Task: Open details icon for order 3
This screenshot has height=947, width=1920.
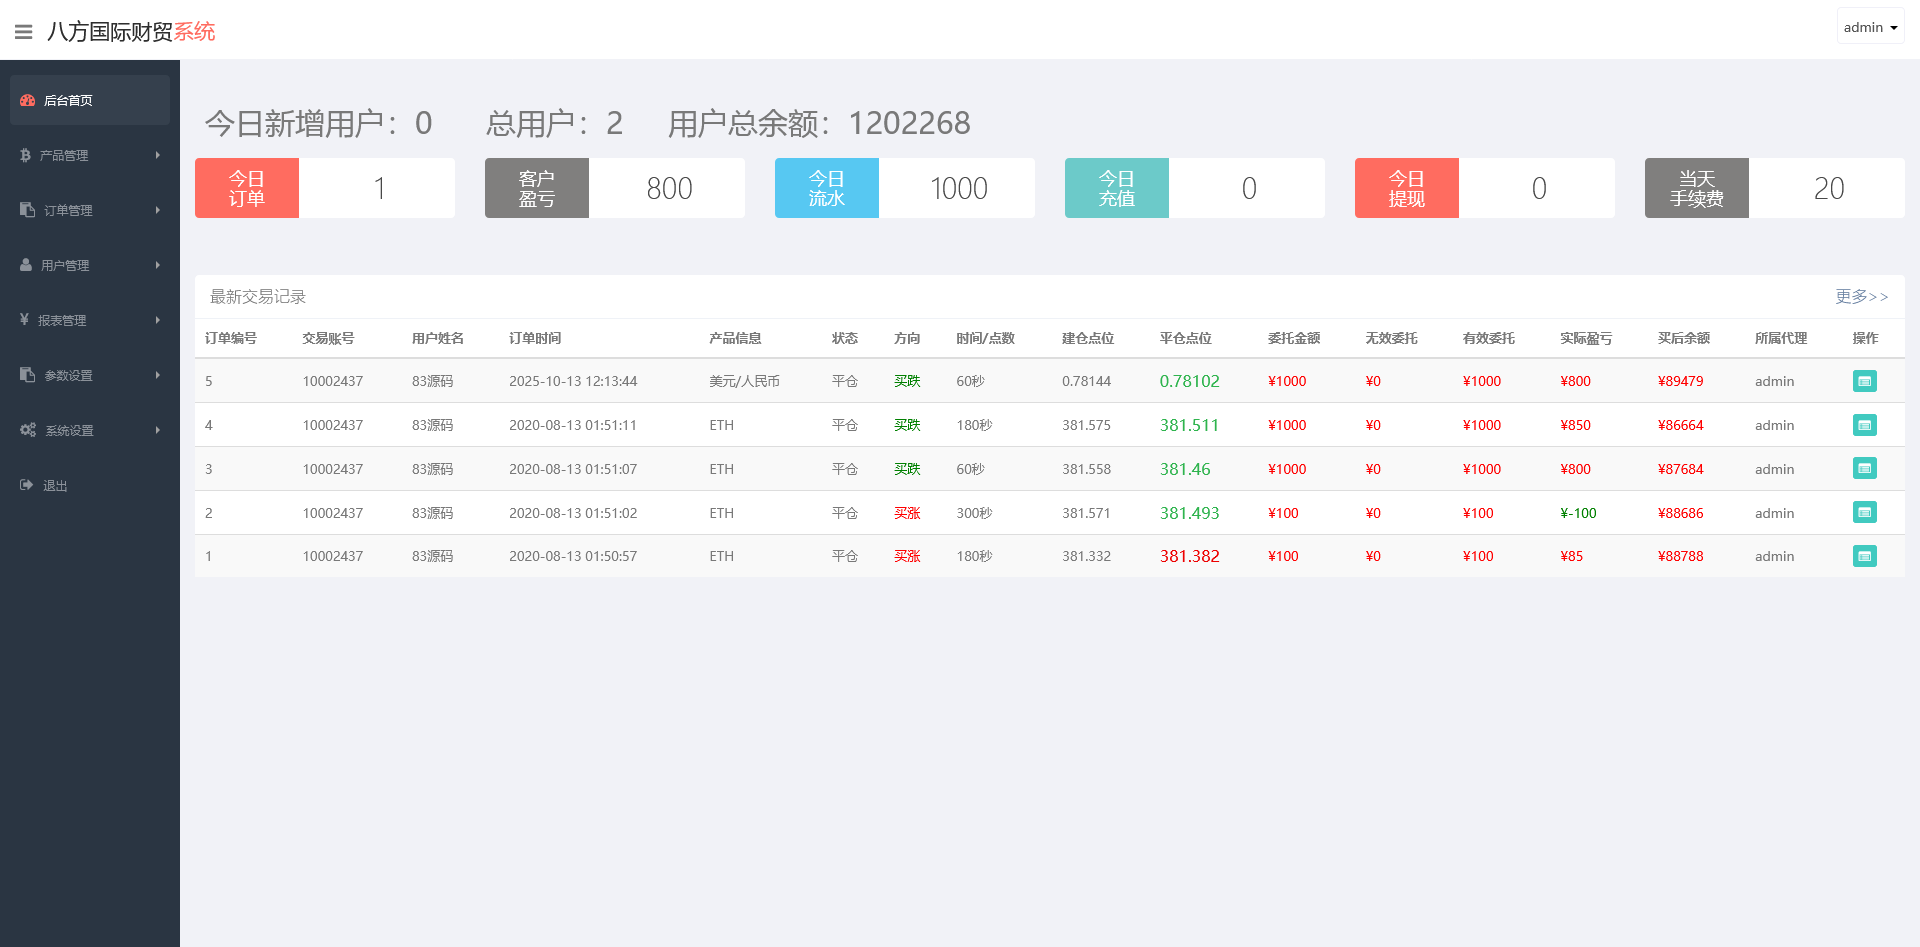Action: [x=1864, y=469]
